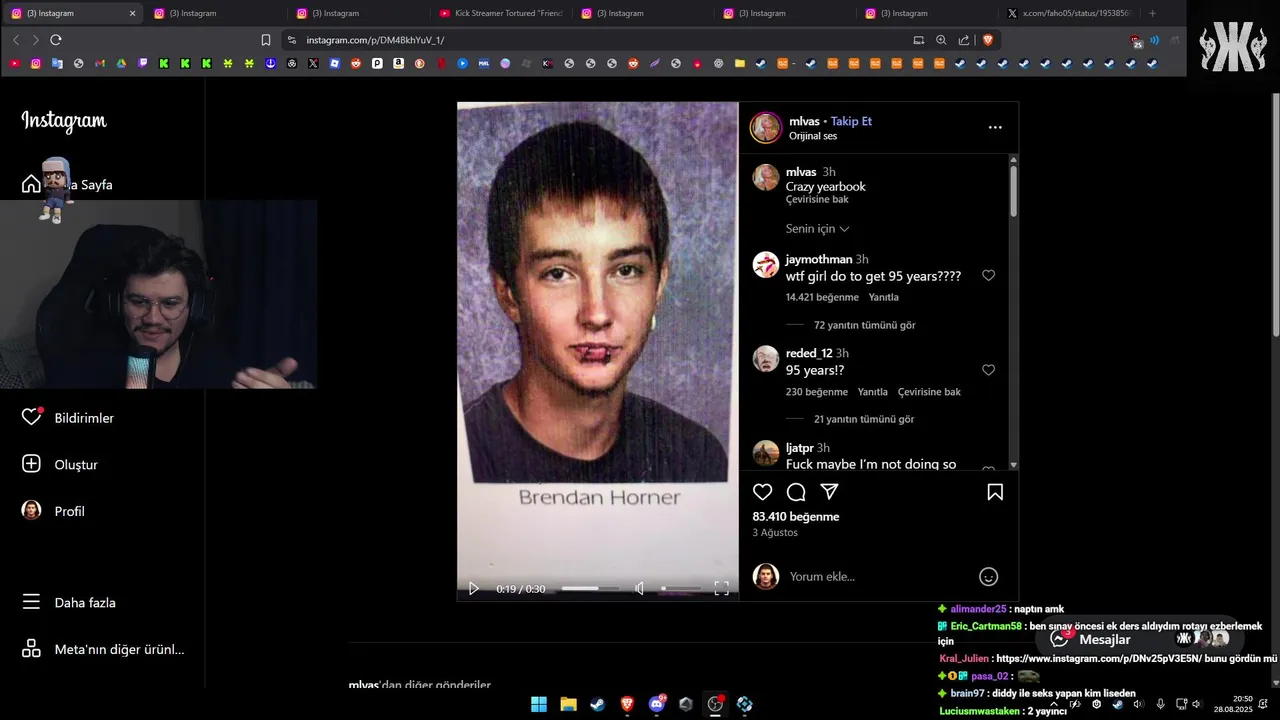Open the Instagram bookmark icon in bookmarks bar
This screenshot has width=1280, height=720.
(36, 63)
